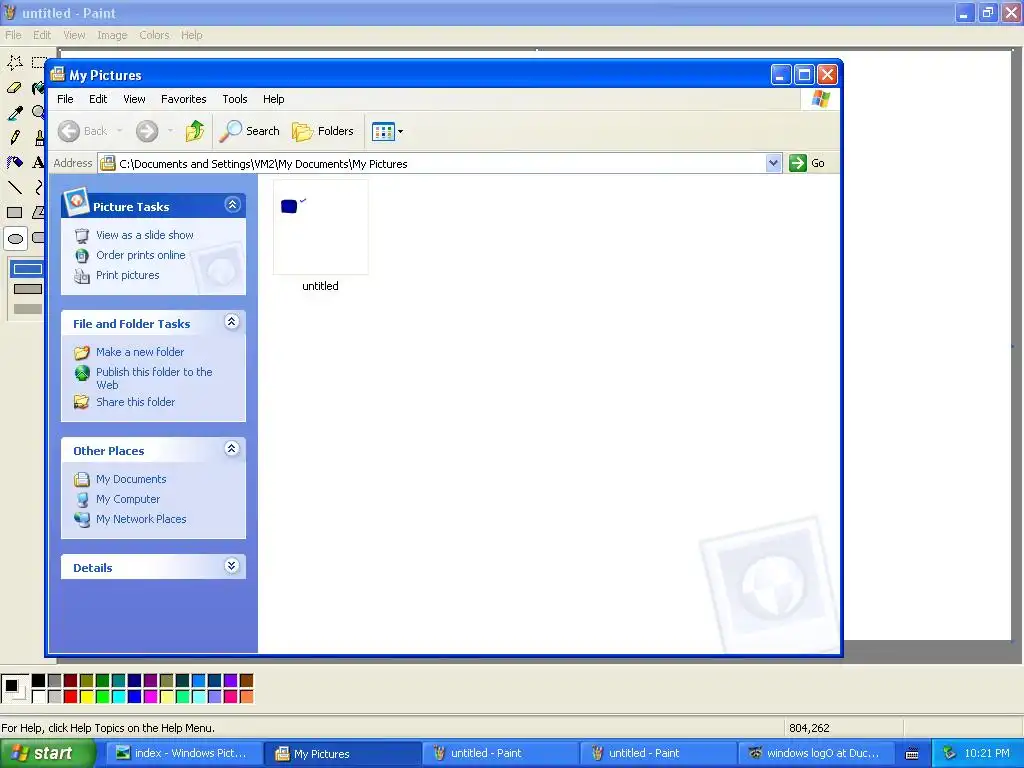The width and height of the screenshot is (1024, 768).
Task: Click the My Pictures taskbar button
Action: (343, 754)
